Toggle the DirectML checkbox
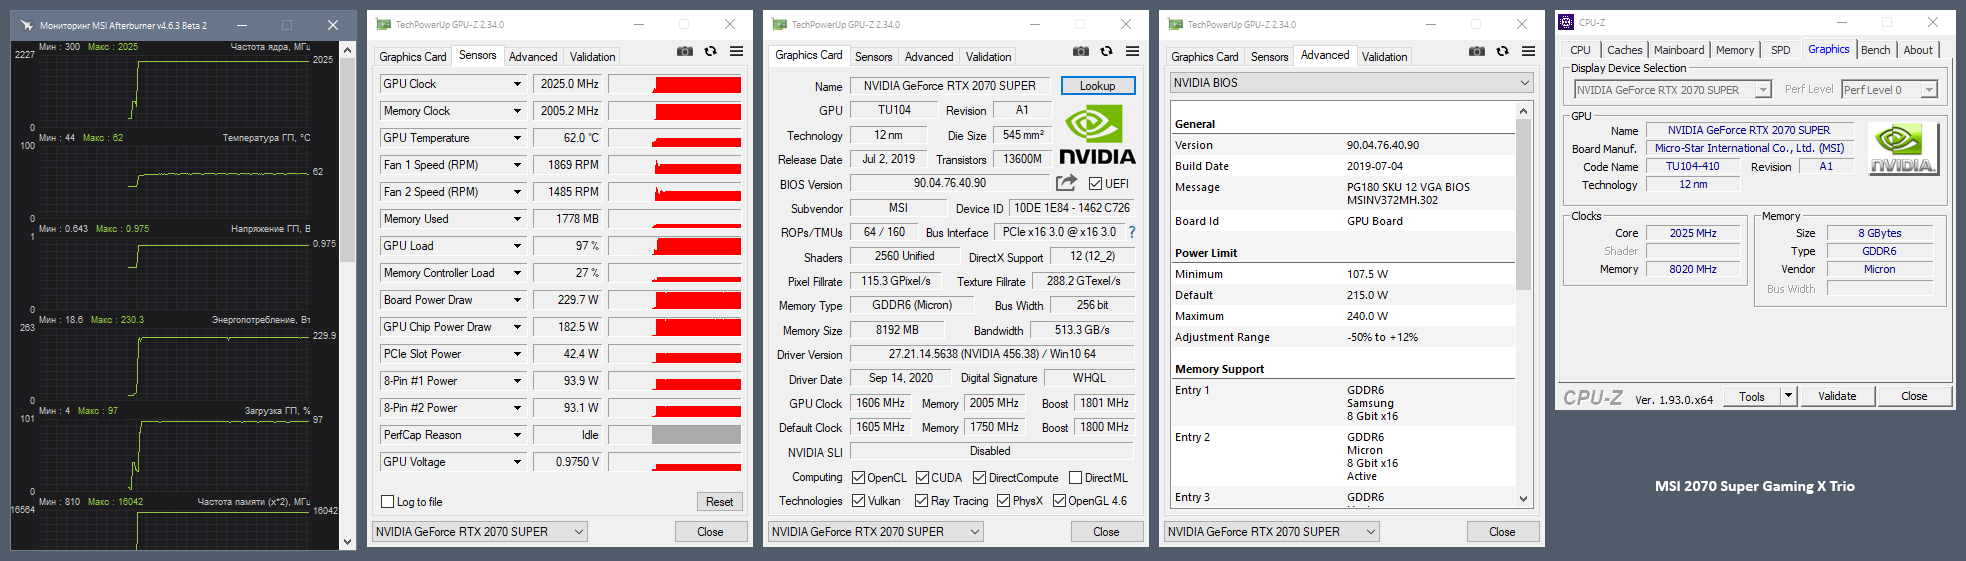This screenshot has height=561, width=1966. tap(1075, 478)
